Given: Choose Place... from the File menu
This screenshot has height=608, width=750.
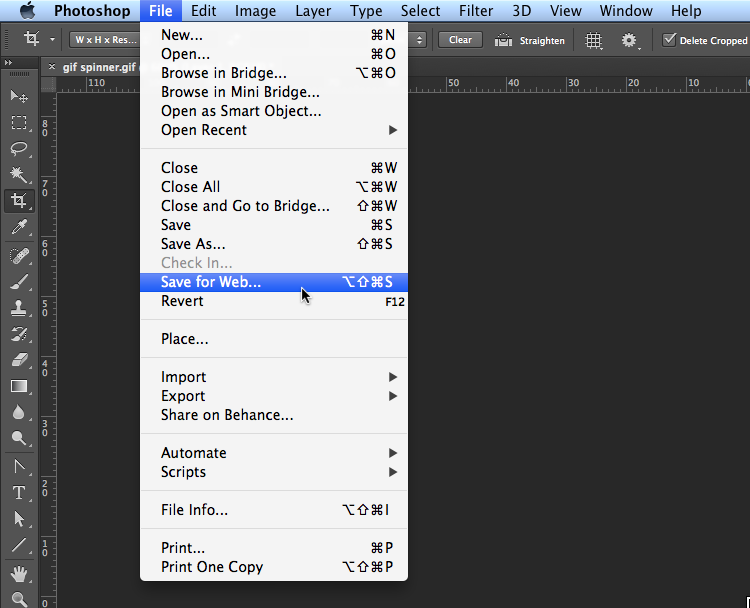Looking at the screenshot, I should [274, 339].
